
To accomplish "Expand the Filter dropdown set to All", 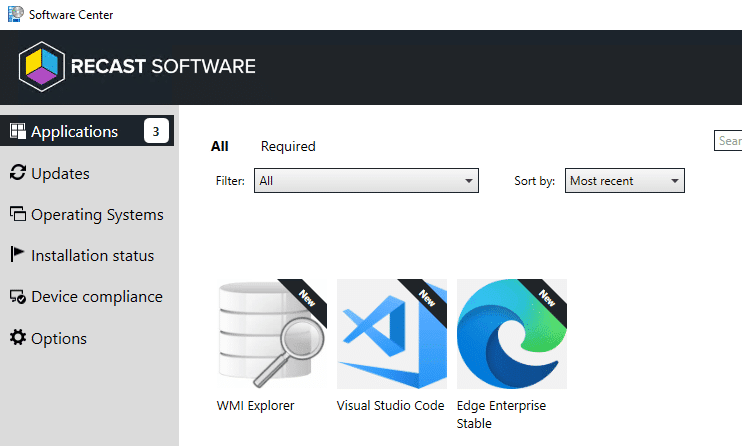I will (x=366, y=181).
